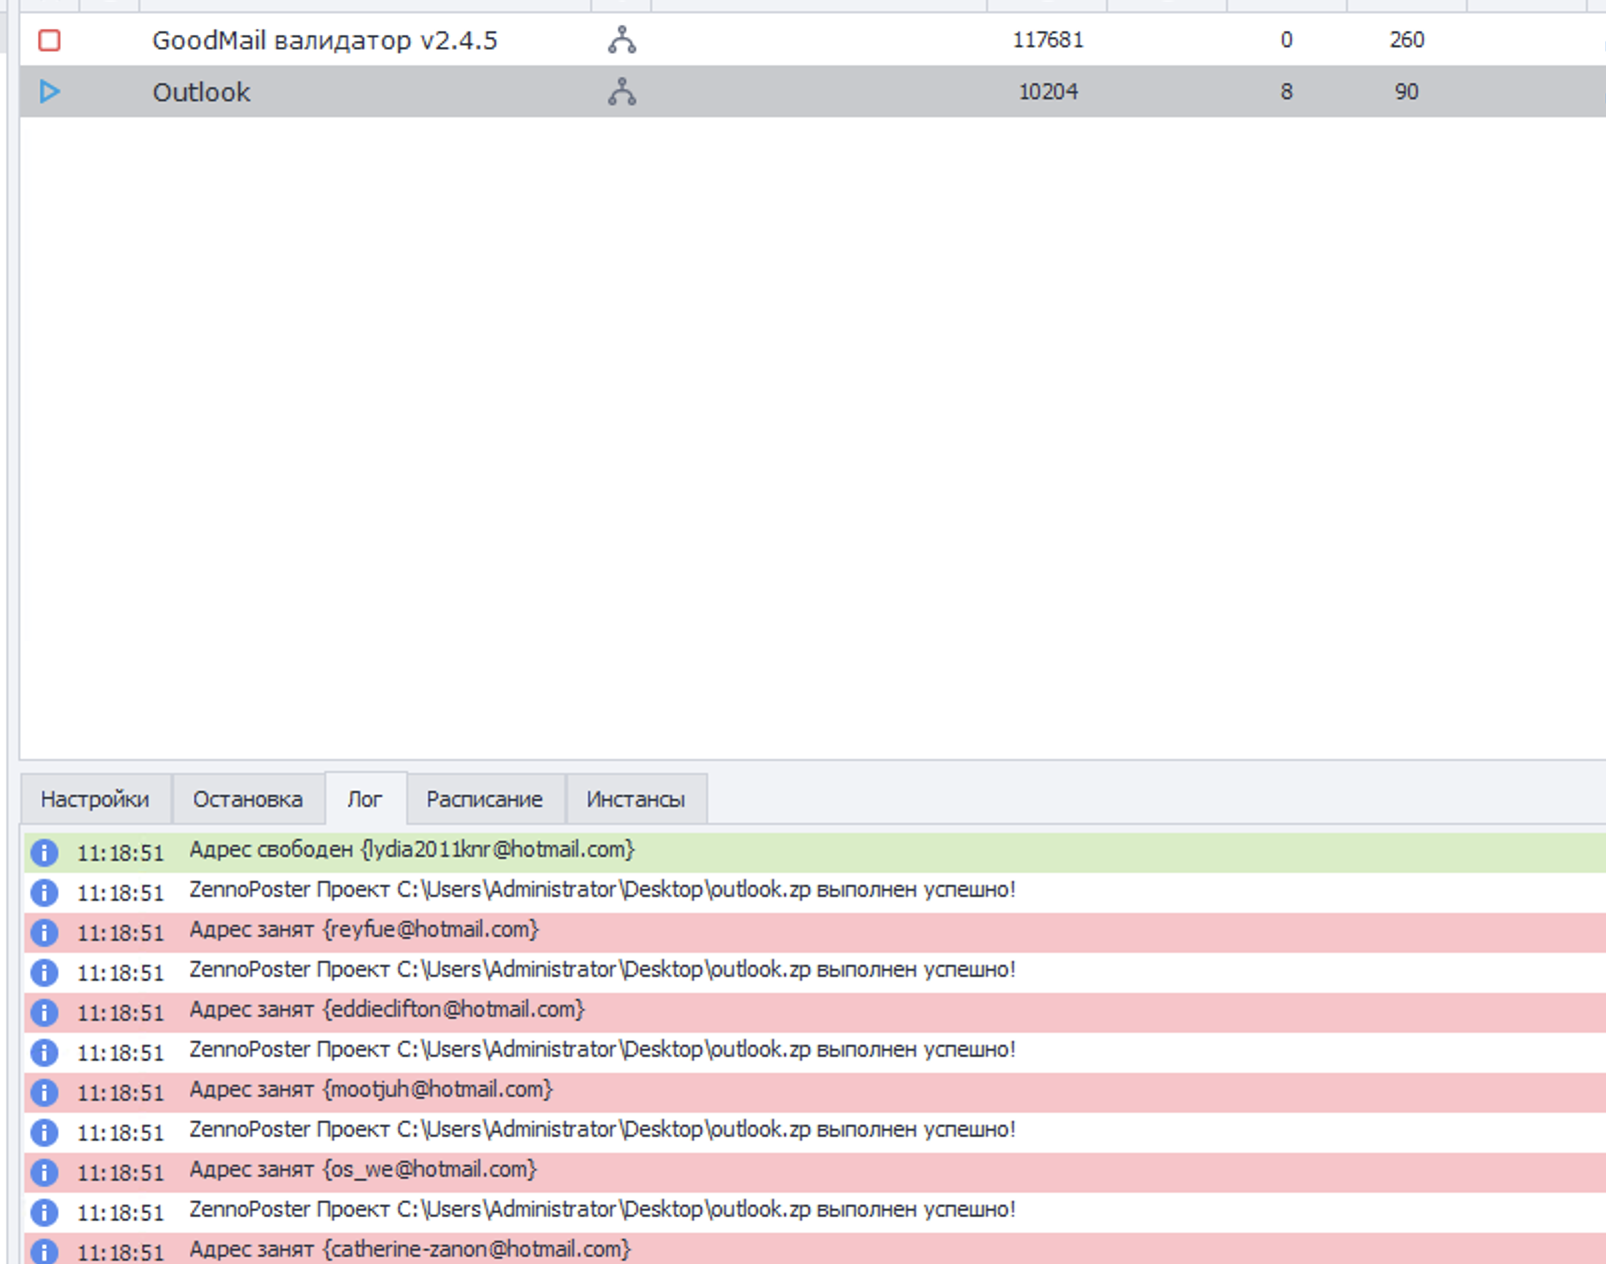
Task: Open the Настройки tab
Action: tap(95, 799)
